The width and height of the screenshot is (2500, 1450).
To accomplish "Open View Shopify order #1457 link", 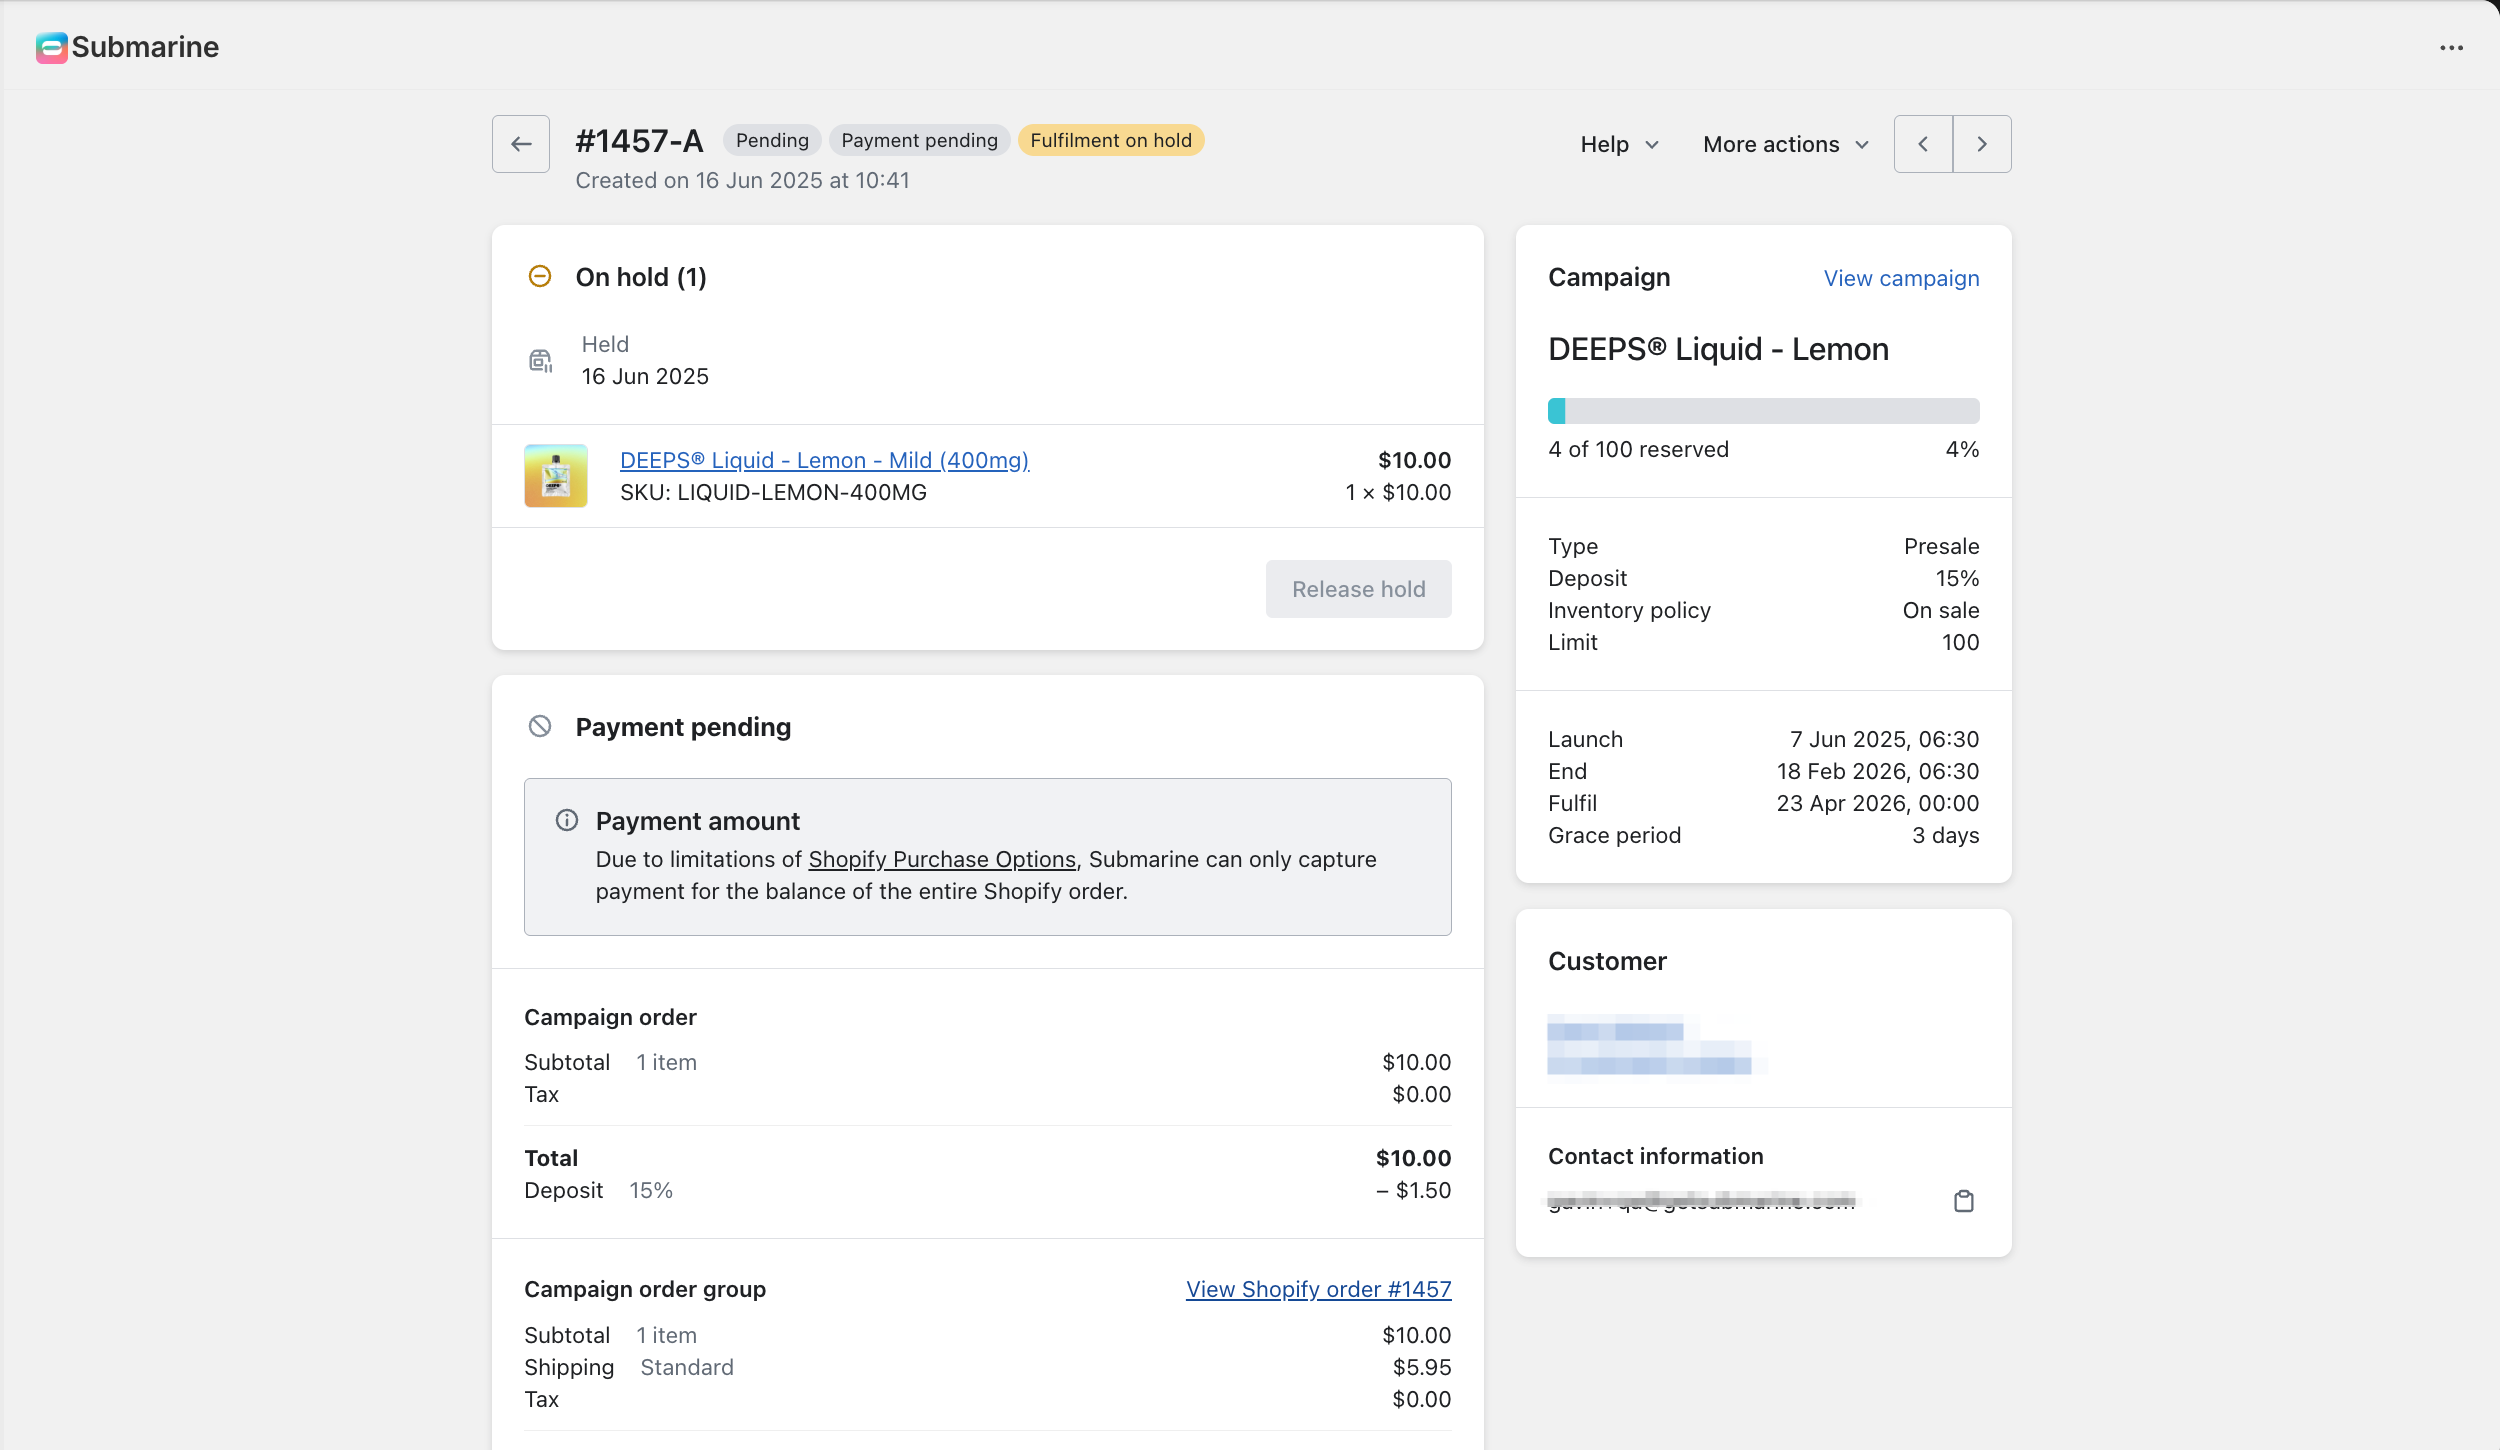I will pyautogui.click(x=1318, y=1290).
